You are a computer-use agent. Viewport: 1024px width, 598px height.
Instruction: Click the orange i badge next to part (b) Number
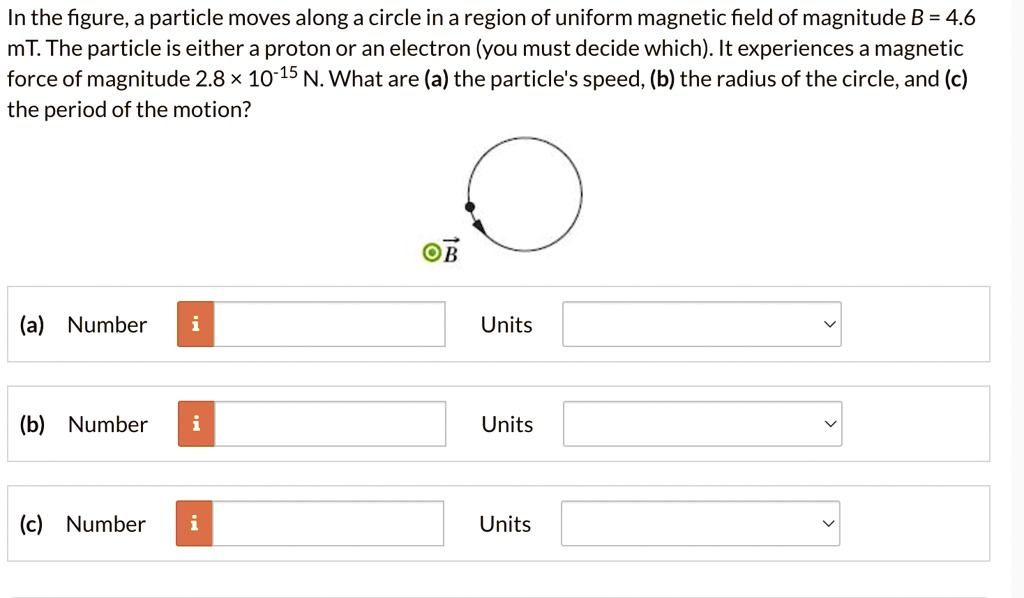coord(195,423)
